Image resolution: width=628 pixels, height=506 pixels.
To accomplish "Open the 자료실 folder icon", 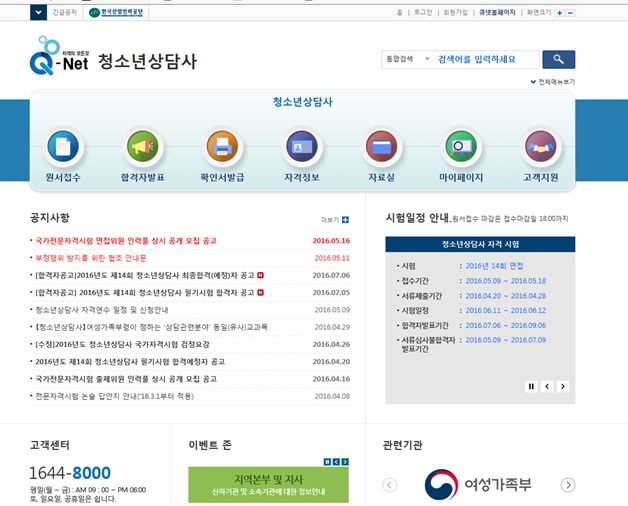I will coord(381,146).
